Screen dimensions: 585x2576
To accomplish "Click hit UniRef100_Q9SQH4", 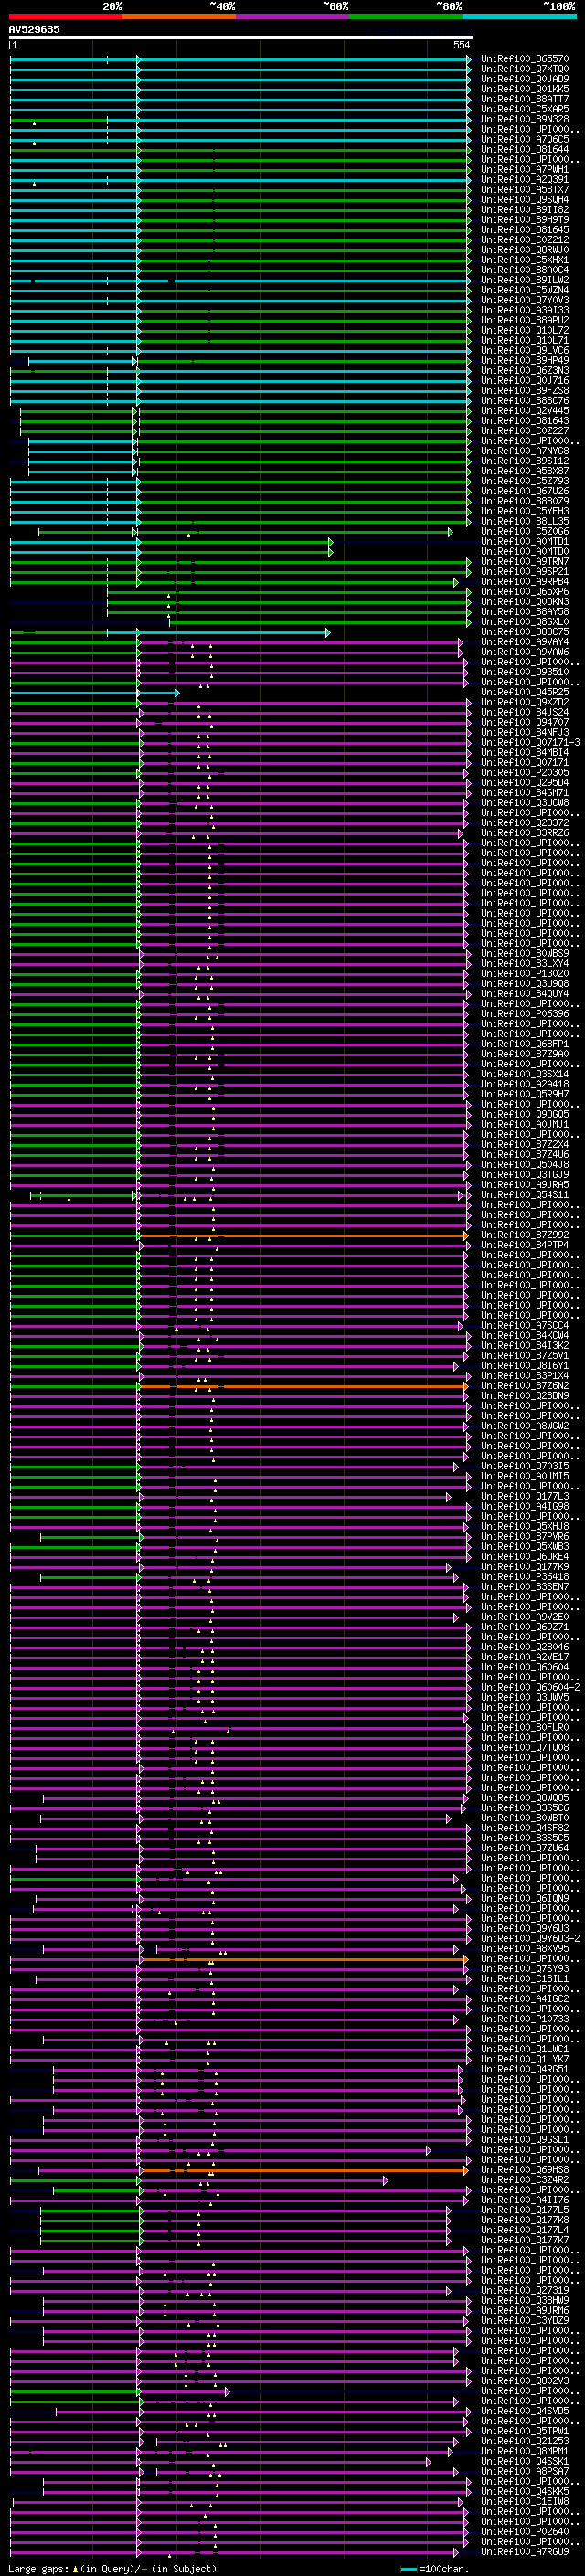I will (x=525, y=200).
